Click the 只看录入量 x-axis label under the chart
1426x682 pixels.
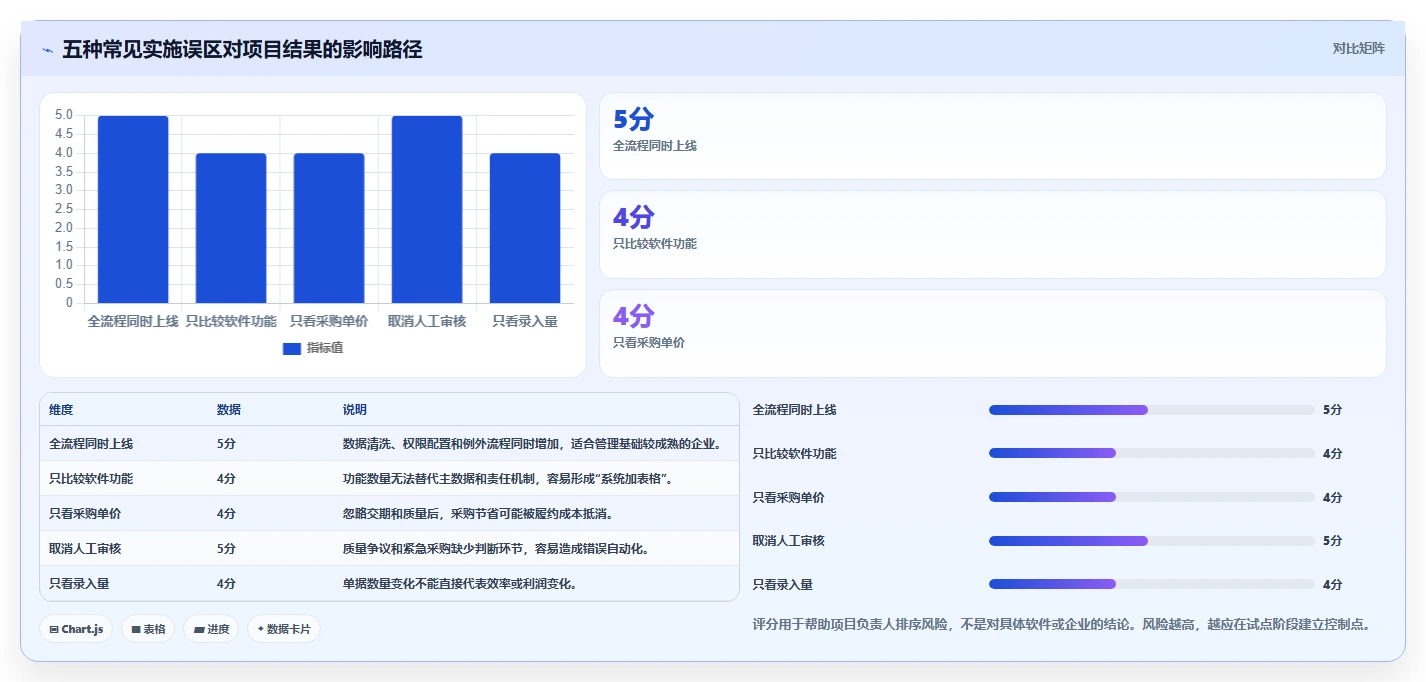coord(525,321)
